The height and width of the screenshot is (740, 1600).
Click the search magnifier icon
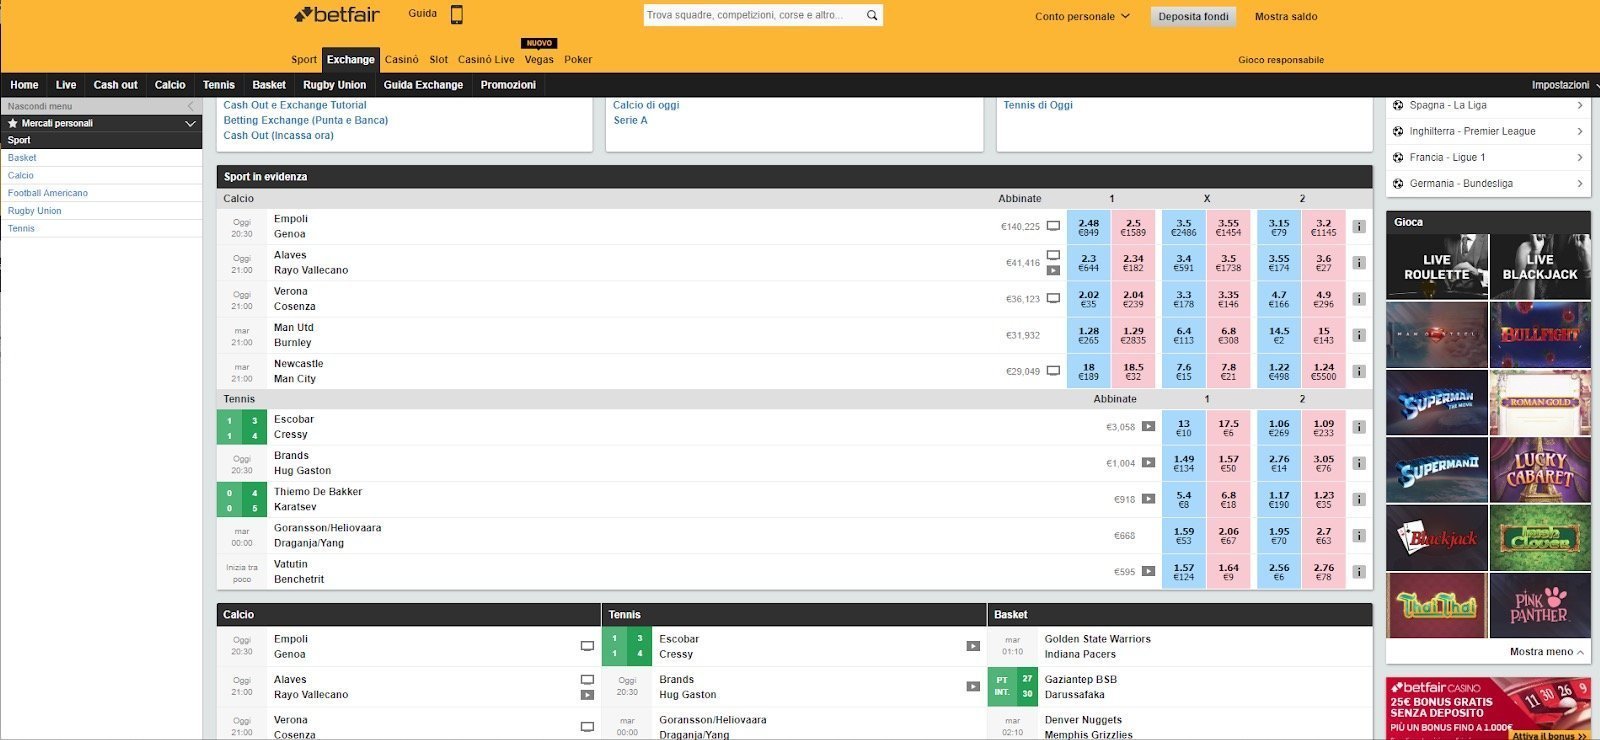click(x=872, y=15)
